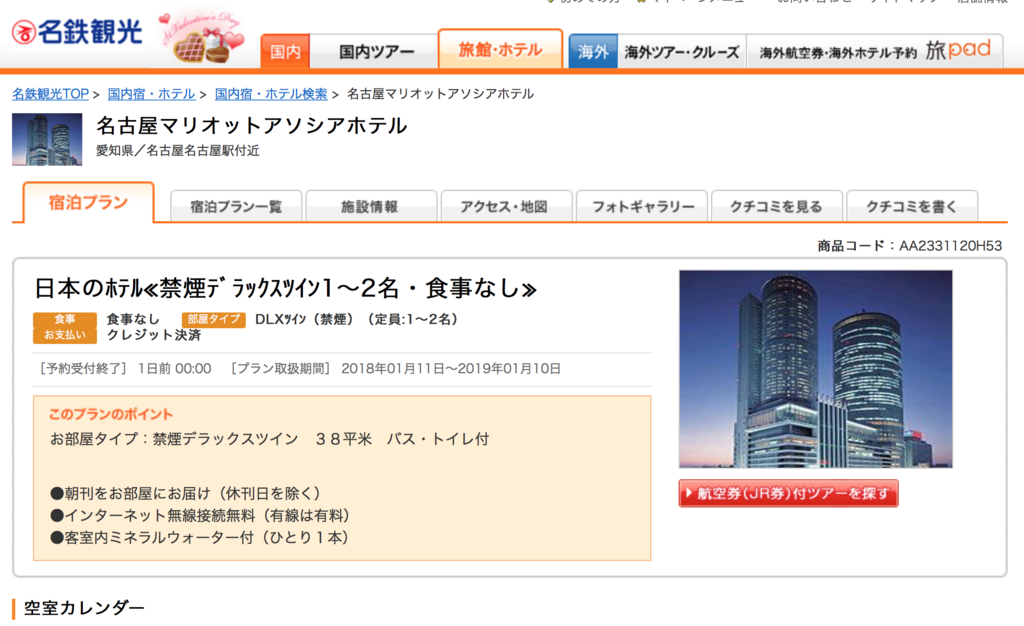The width and height of the screenshot is (1024, 626).
Task: Open 海外航空券・海外ホテル予約 旅pad tab
Action: (x=875, y=52)
